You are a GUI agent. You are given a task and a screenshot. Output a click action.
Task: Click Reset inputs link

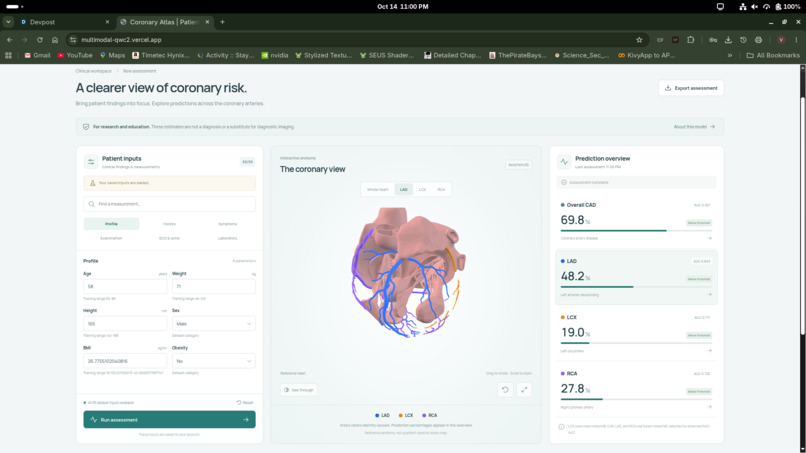tap(245, 403)
